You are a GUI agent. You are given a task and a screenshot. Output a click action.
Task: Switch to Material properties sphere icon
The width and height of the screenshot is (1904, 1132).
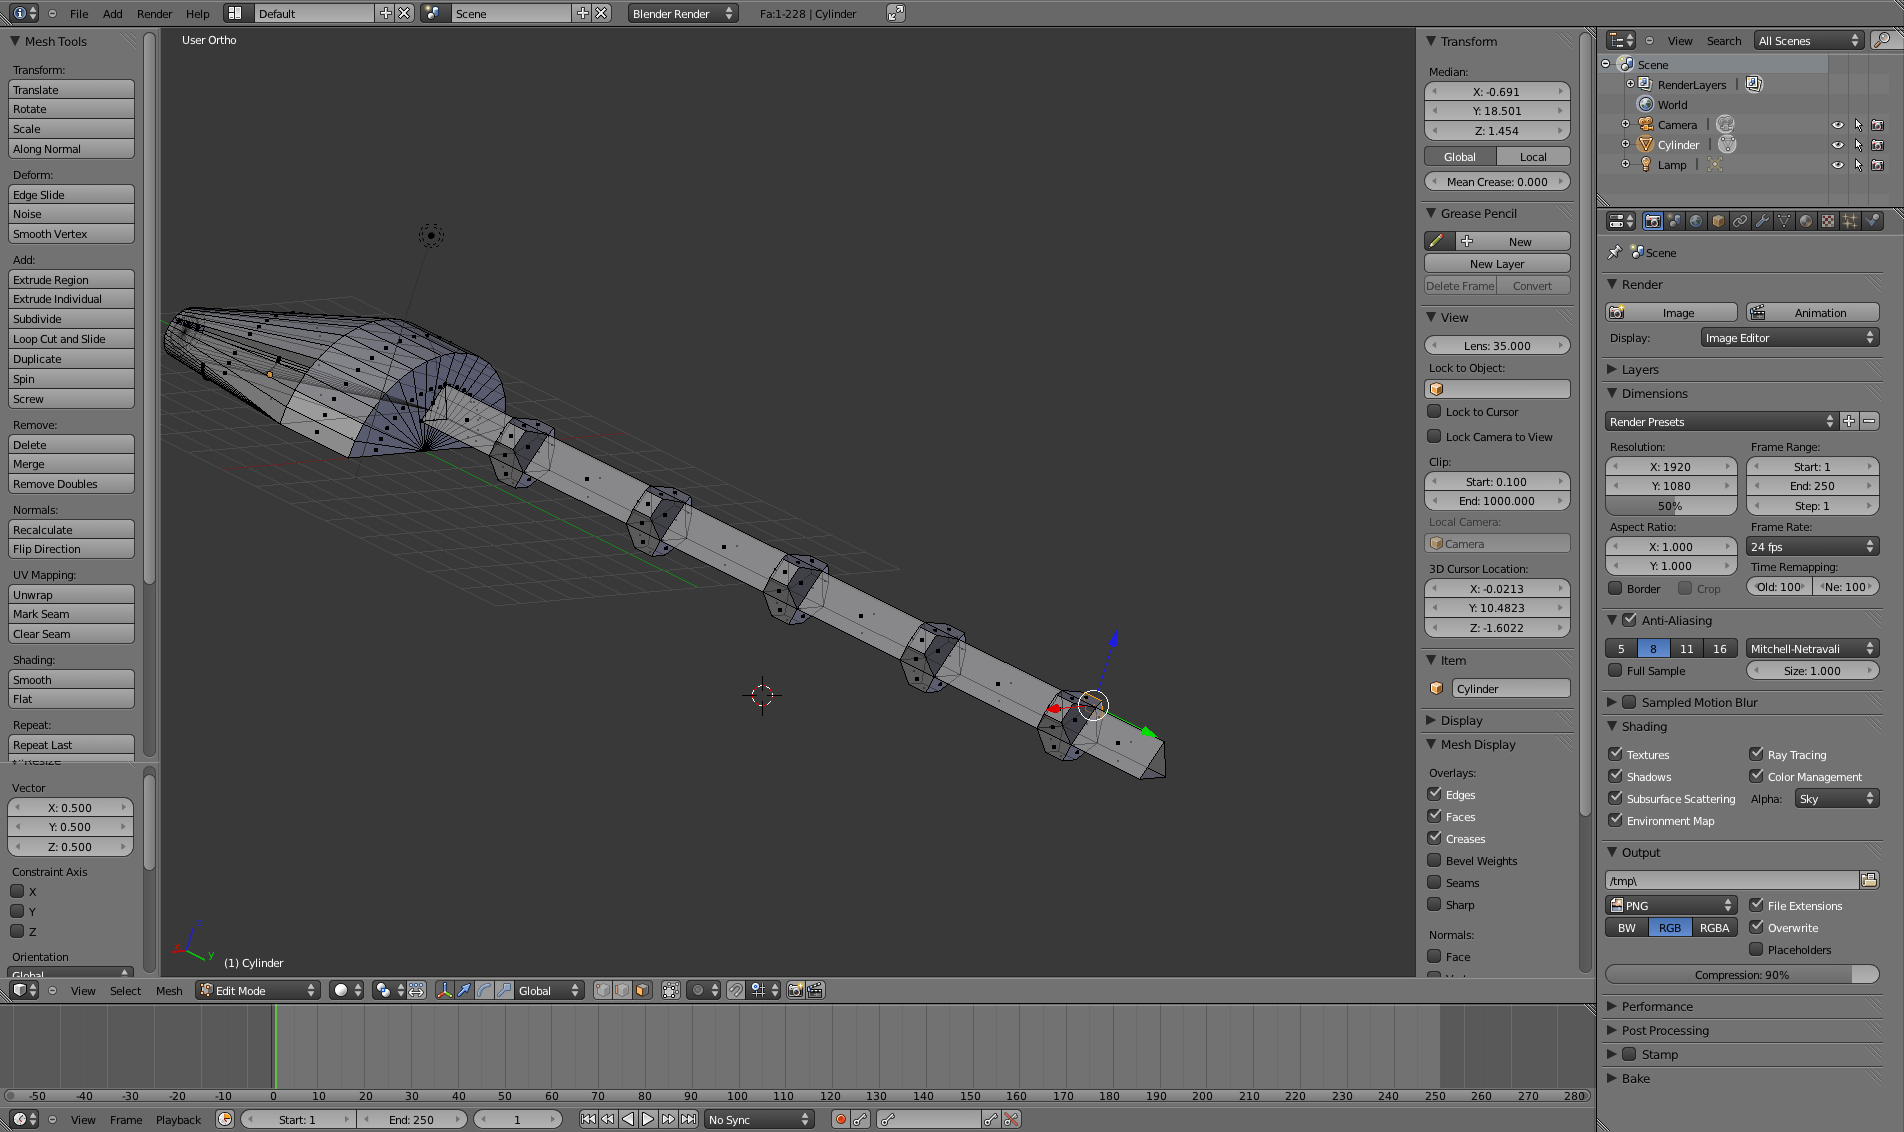(1805, 221)
